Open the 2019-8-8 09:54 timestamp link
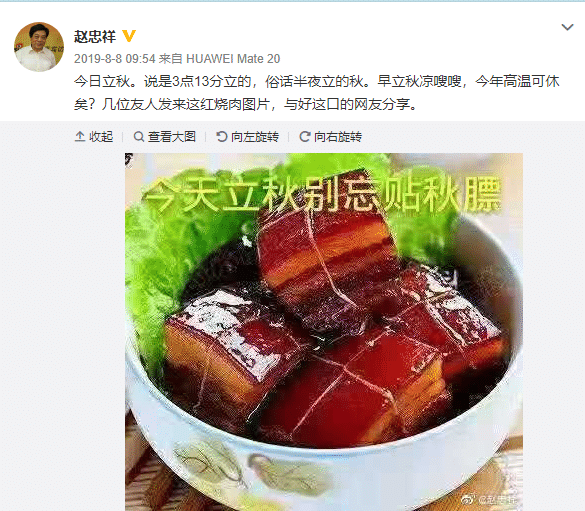 [x=115, y=59]
